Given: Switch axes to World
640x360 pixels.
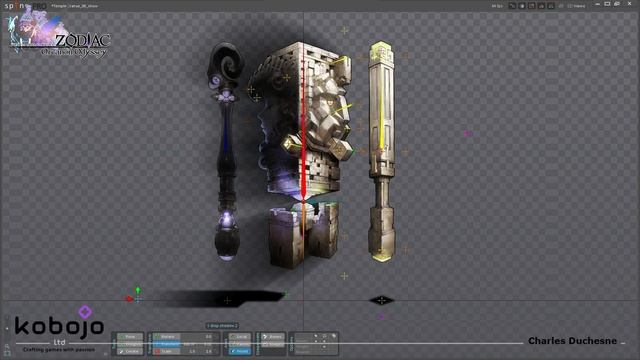Looking at the screenshot, I should coord(240,351).
